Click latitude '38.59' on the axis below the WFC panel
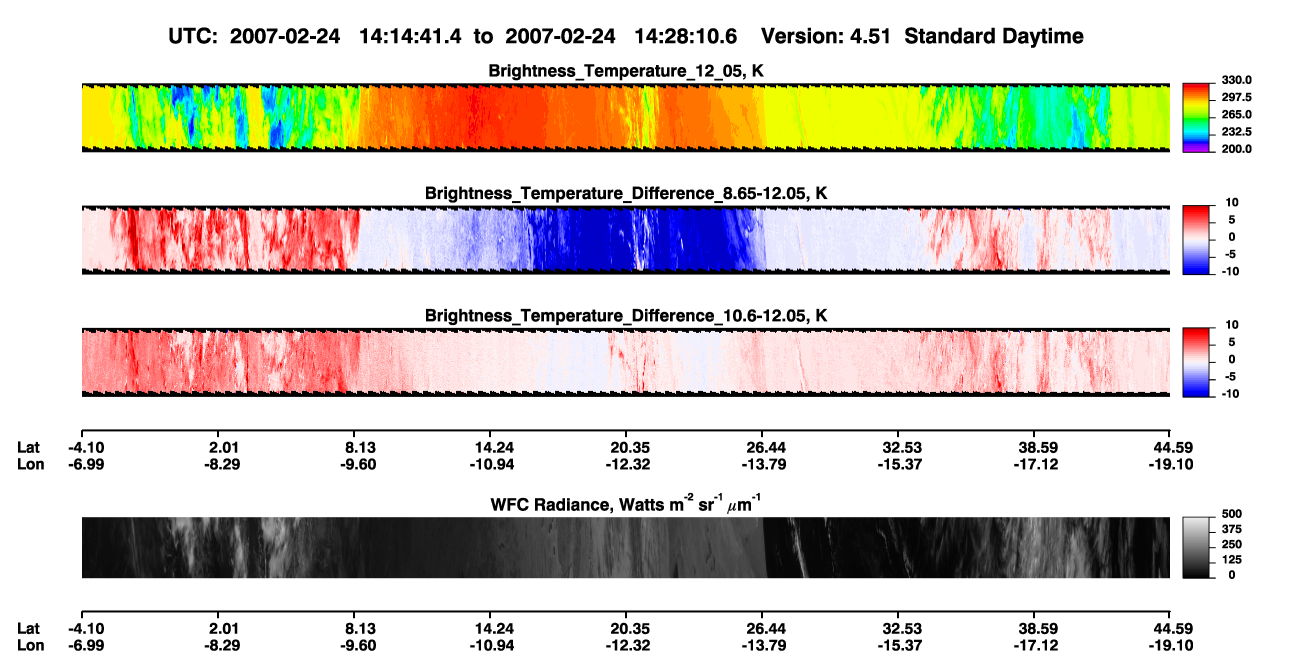 pos(1034,628)
